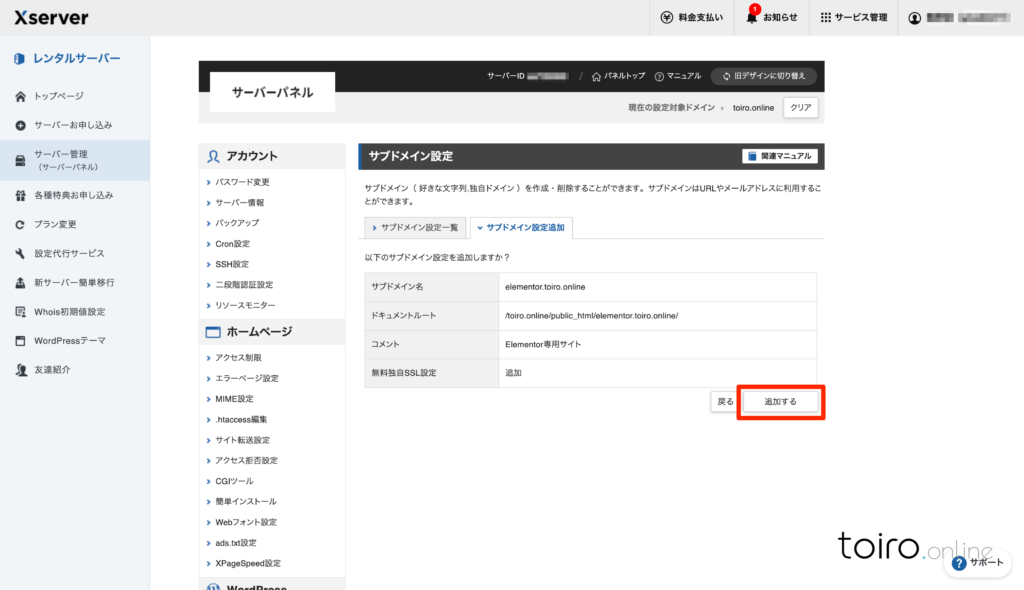Open the お知らせ notification bell

coord(752,17)
